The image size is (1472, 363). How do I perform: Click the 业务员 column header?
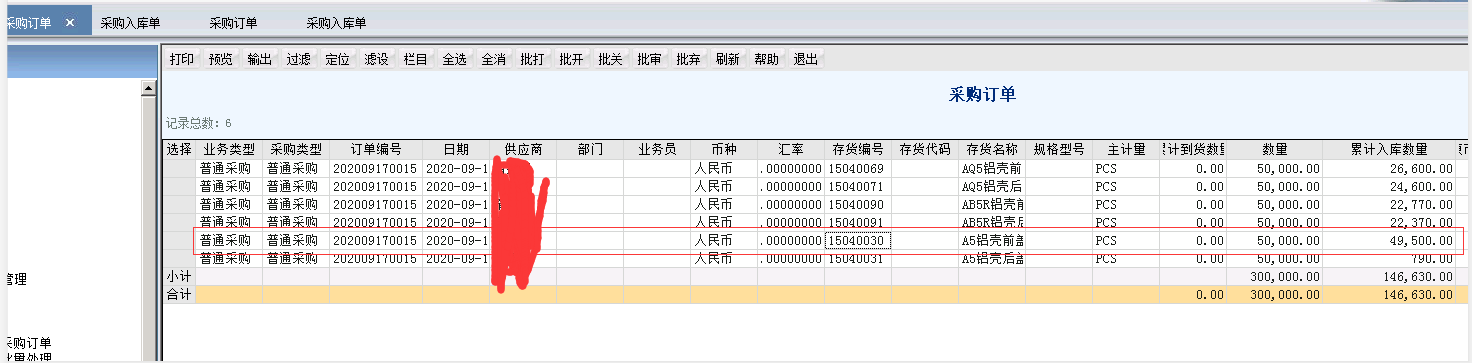coord(657,149)
